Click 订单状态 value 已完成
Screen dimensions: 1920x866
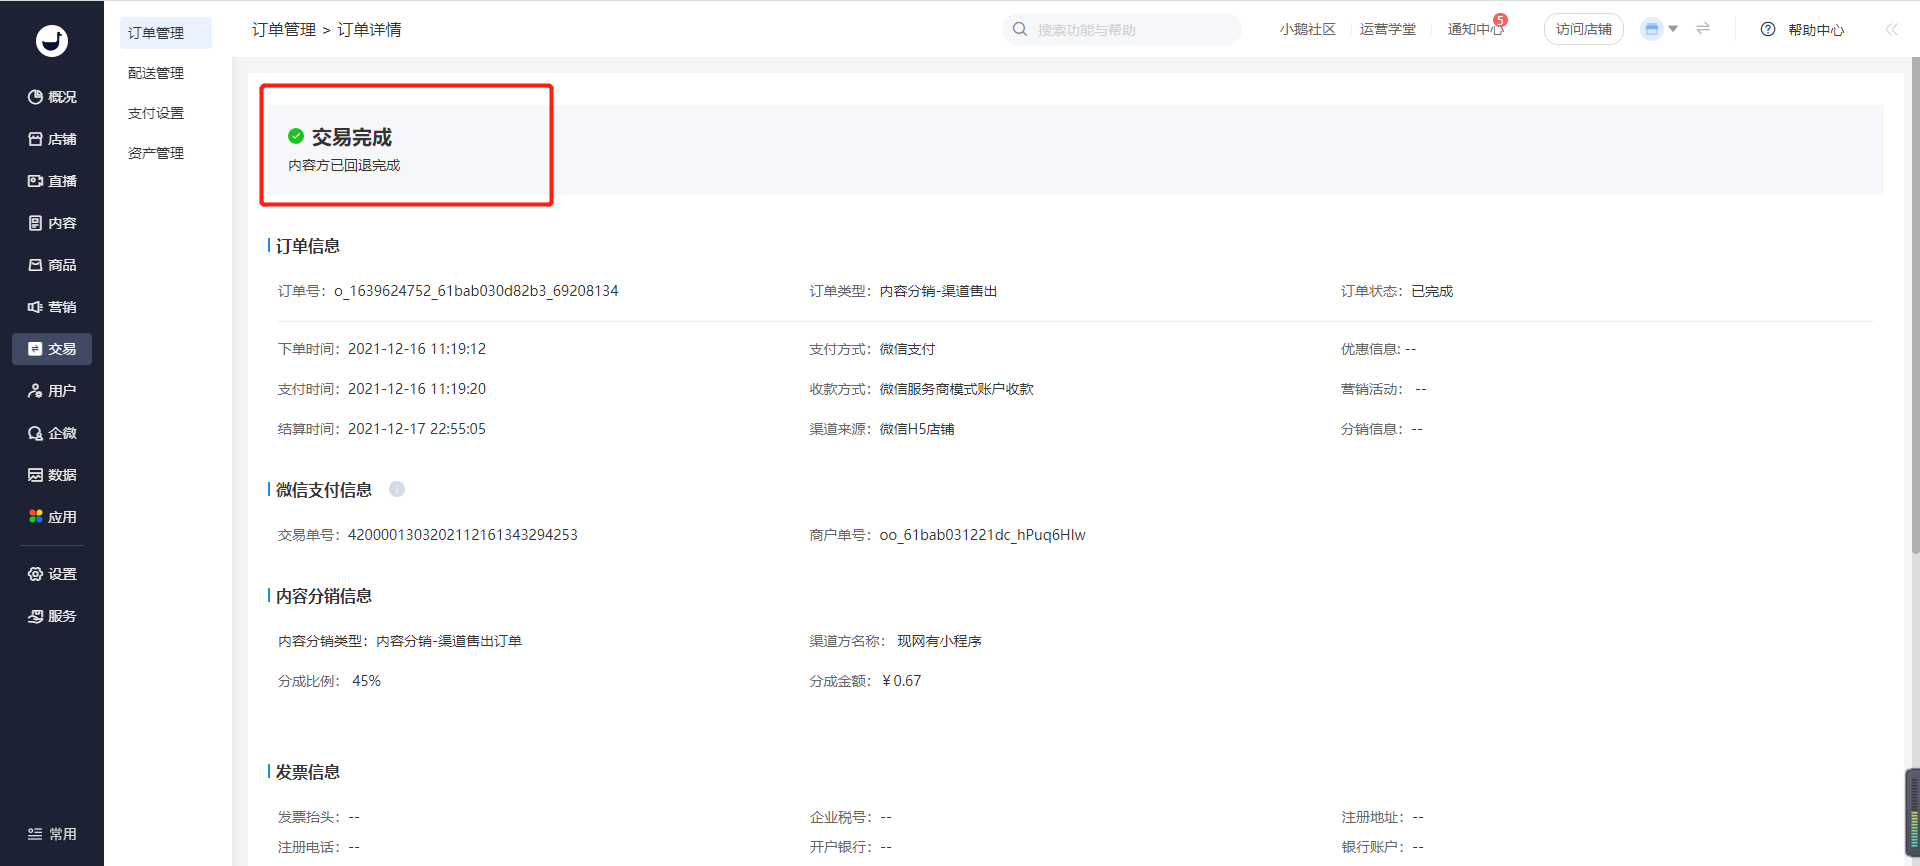[x=1432, y=291]
